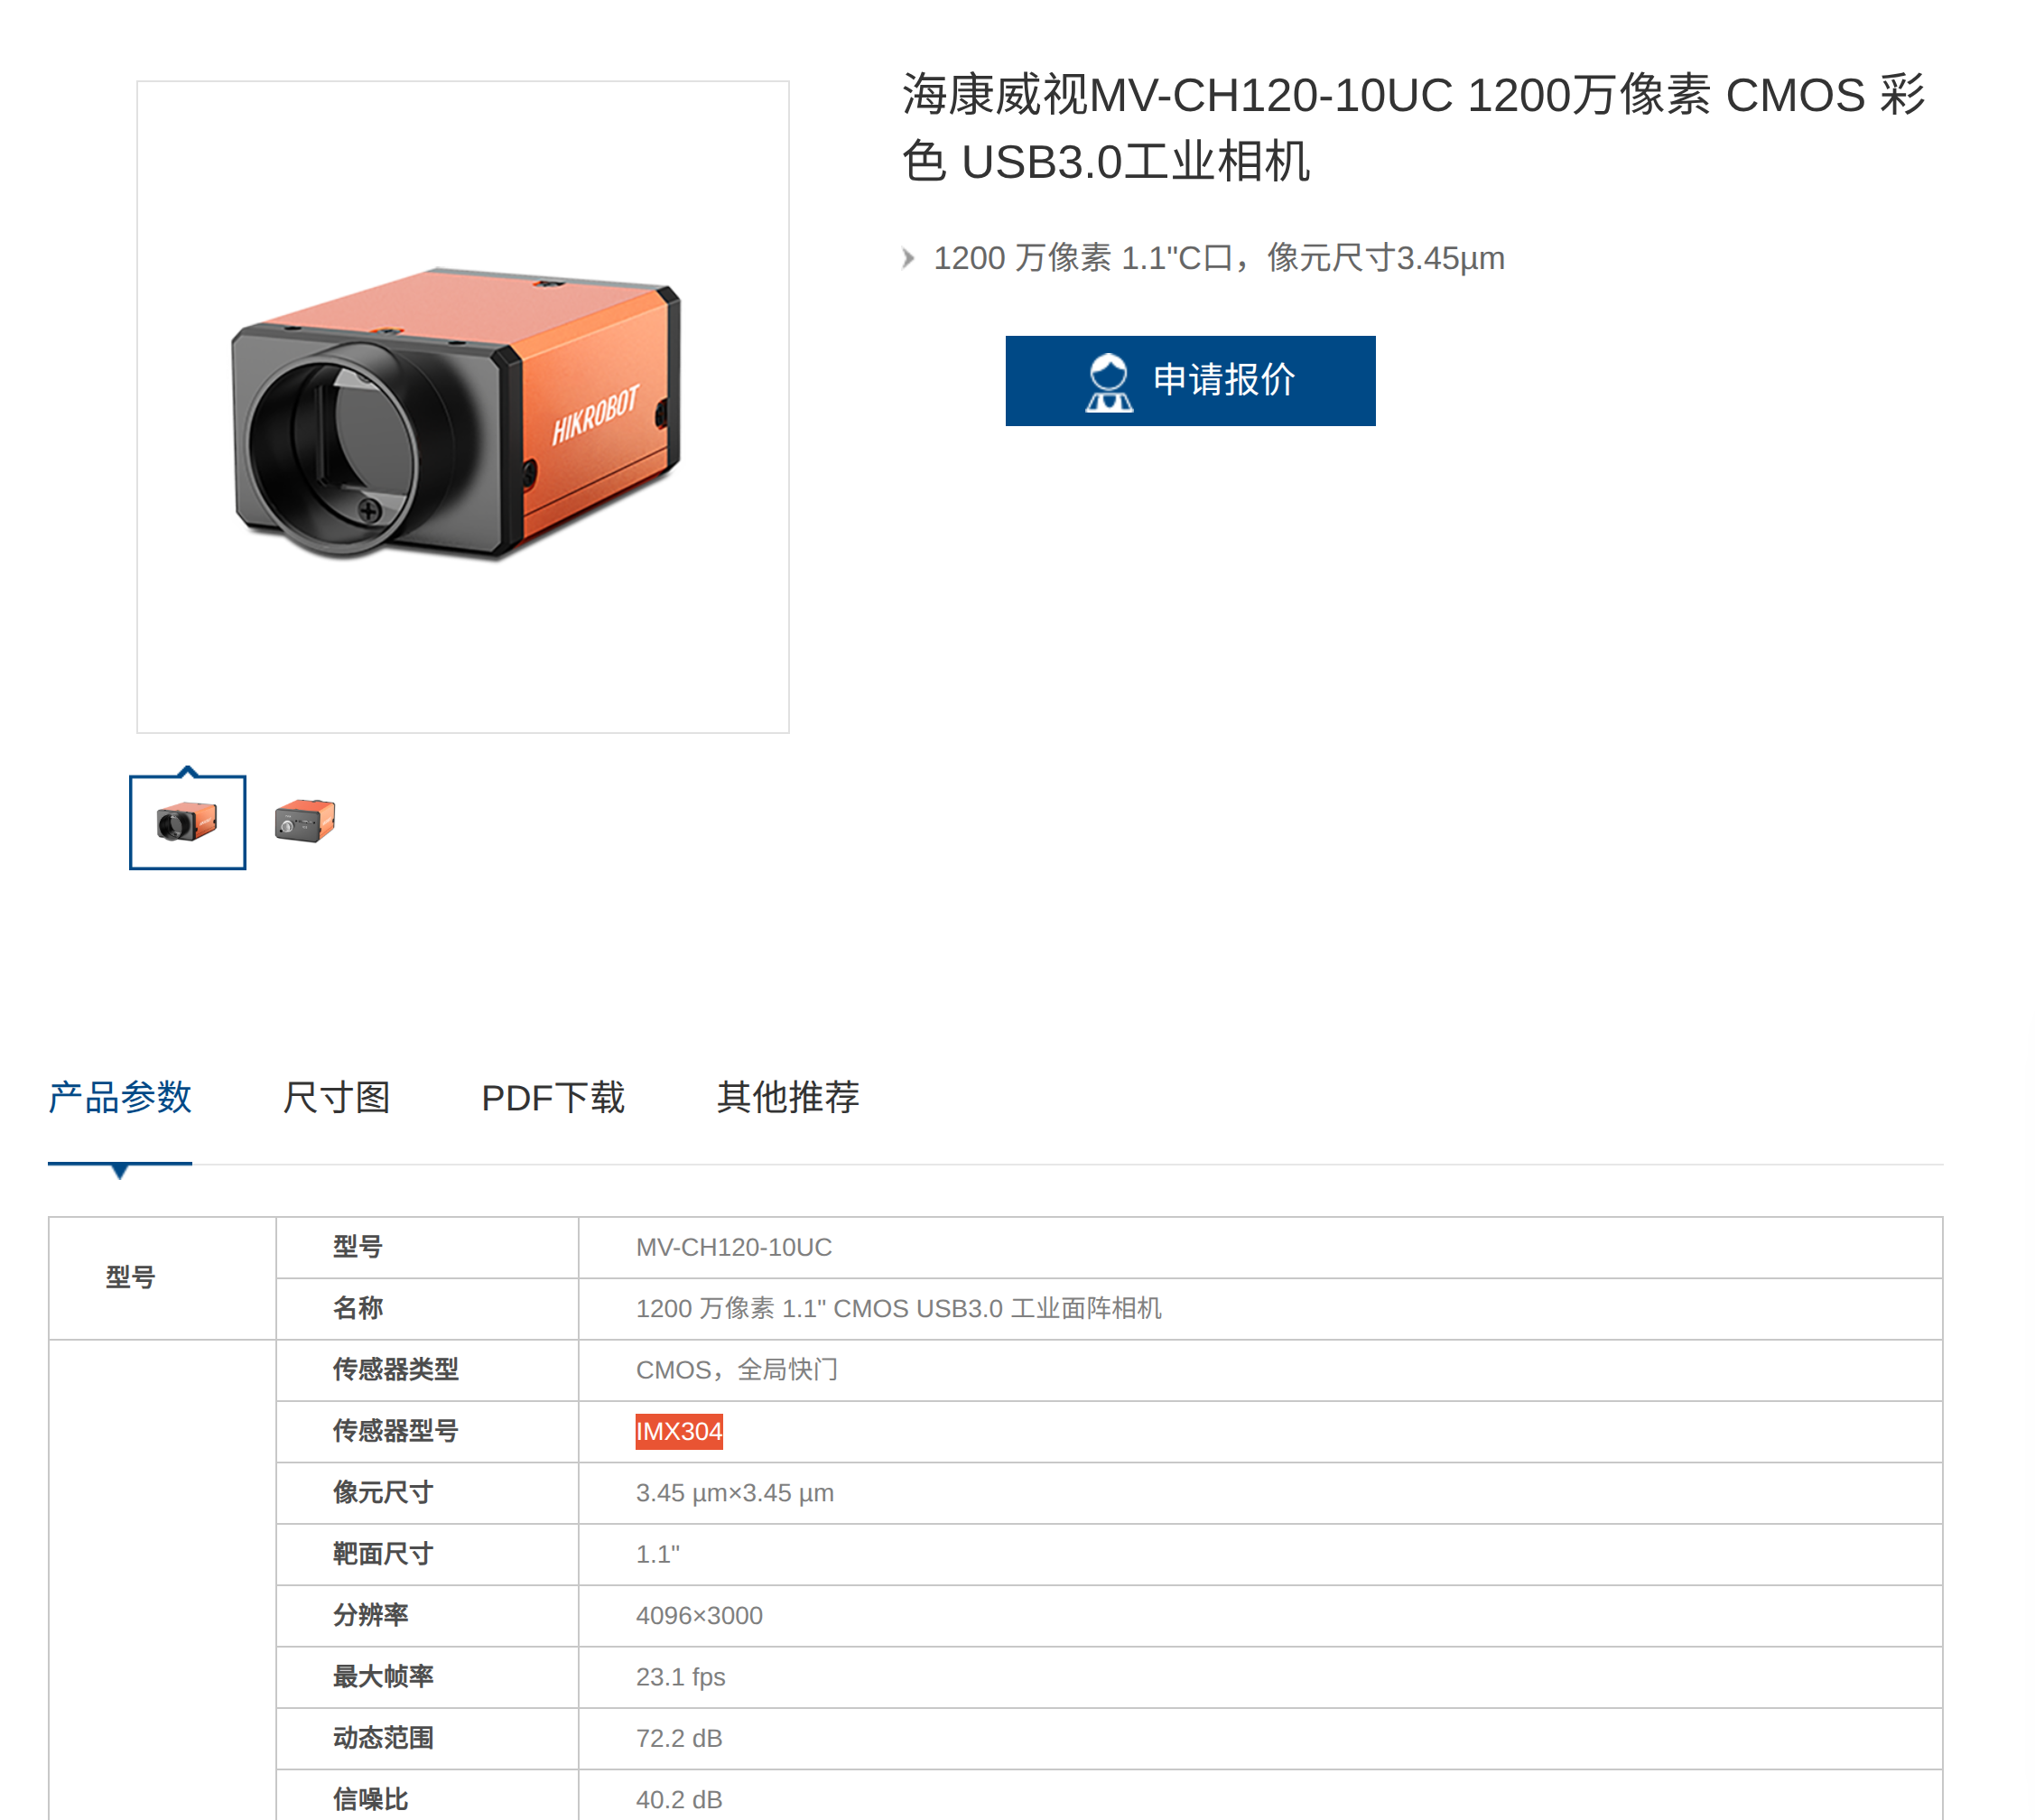Select the first front-view camera thumbnail
This screenshot has height=1820, width=2035.
tap(187, 822)
